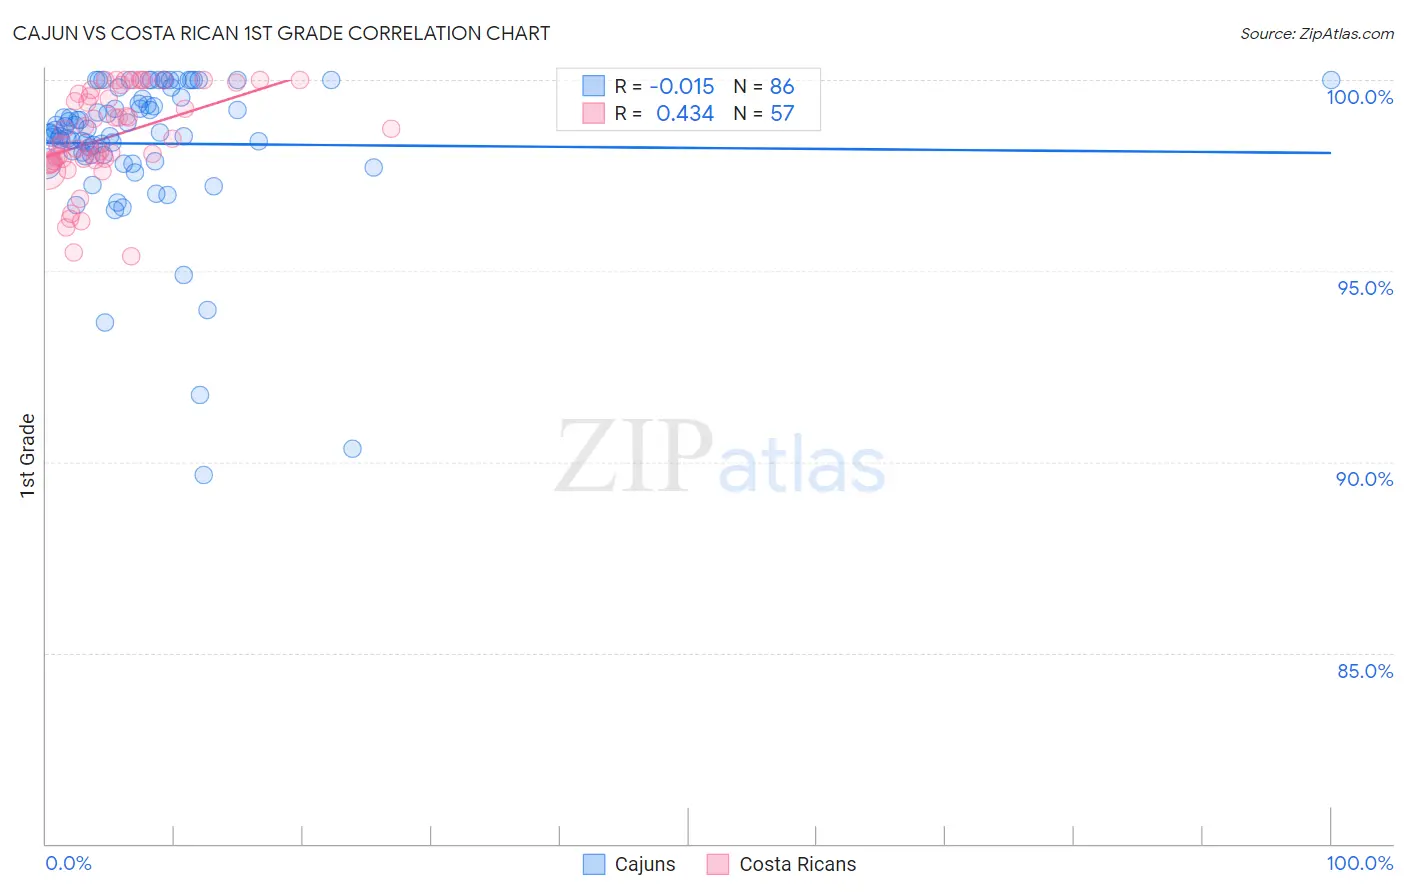Click the N = 86 sample count
Screen dimensions: 1406x892
[x=764, y=86]
